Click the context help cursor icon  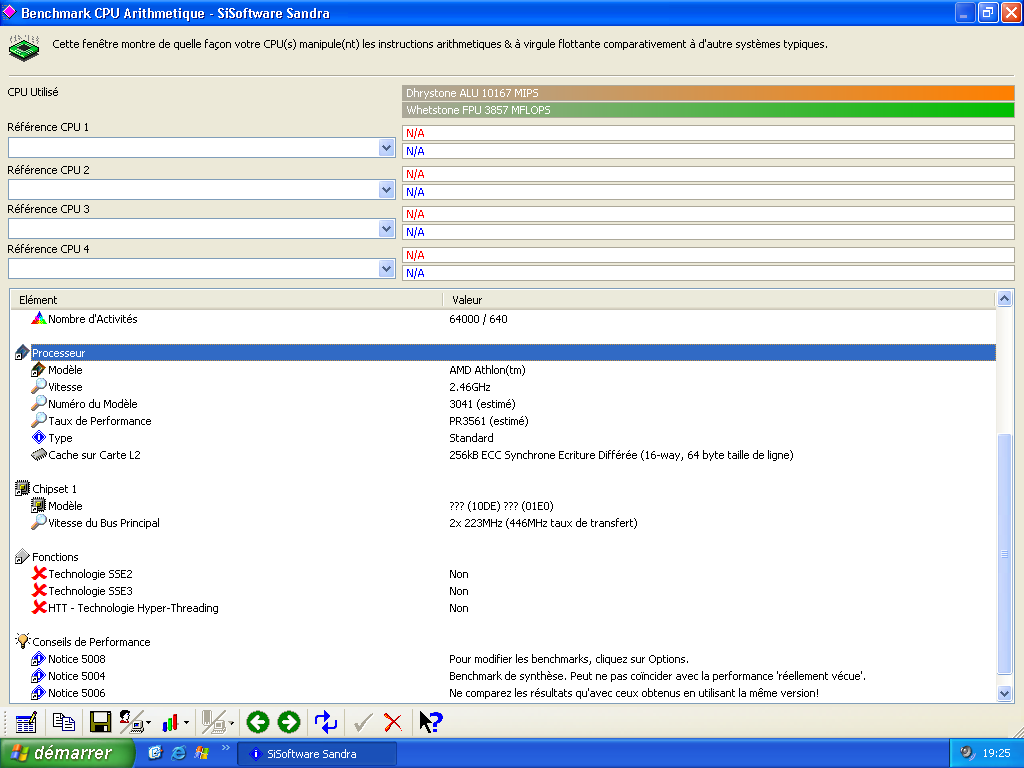[431, 722]
